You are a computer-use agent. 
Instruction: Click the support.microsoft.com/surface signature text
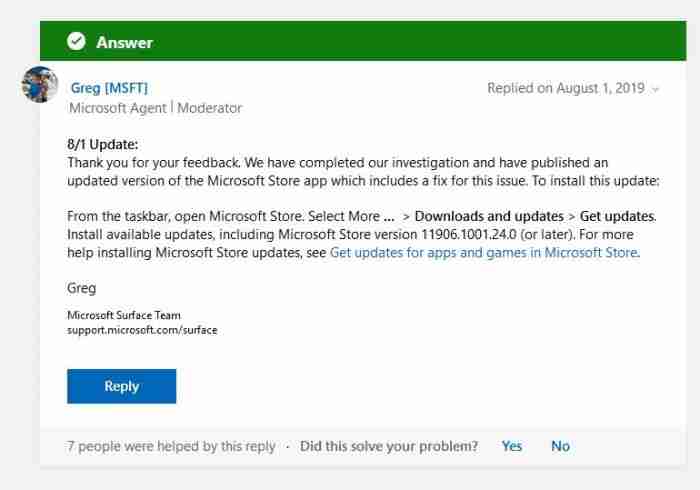coord(142,329)
